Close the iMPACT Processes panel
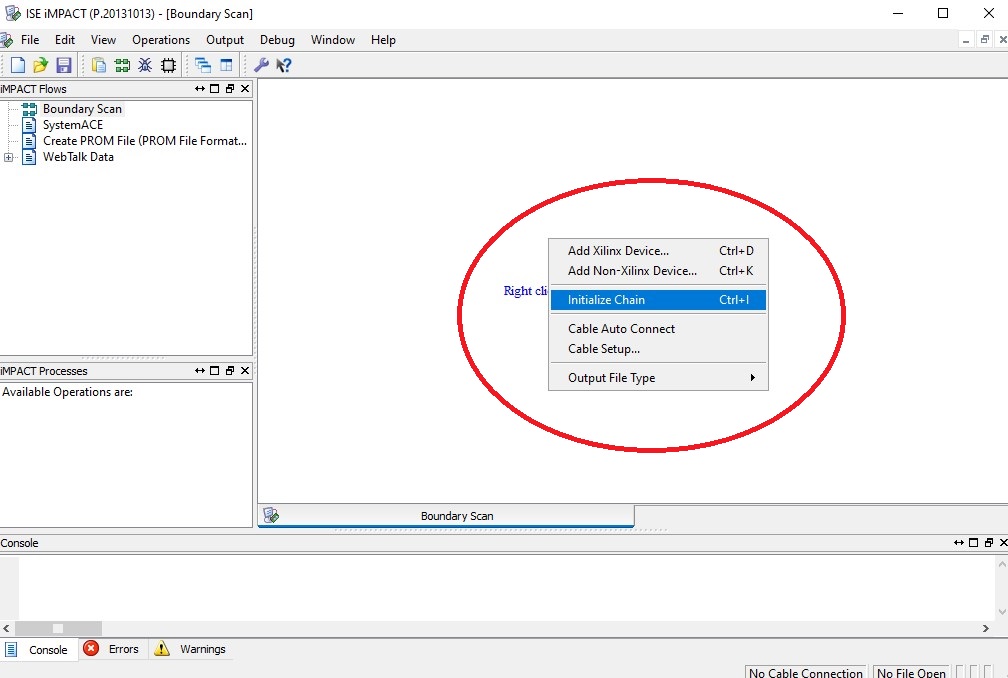 tap(245, 371)
